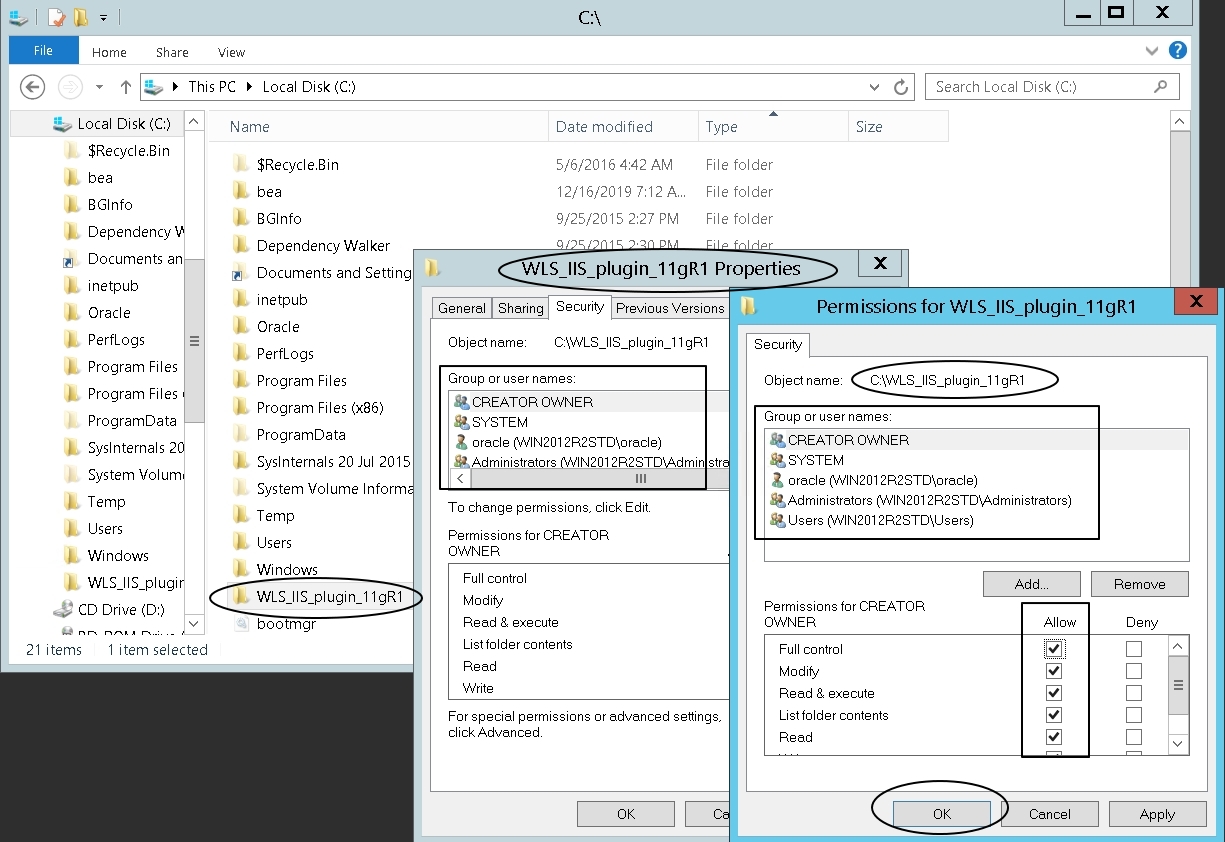This screenshot has width=1225, height=842.
Task: Click the New folder quick access icon
Action: pos(81,18)
